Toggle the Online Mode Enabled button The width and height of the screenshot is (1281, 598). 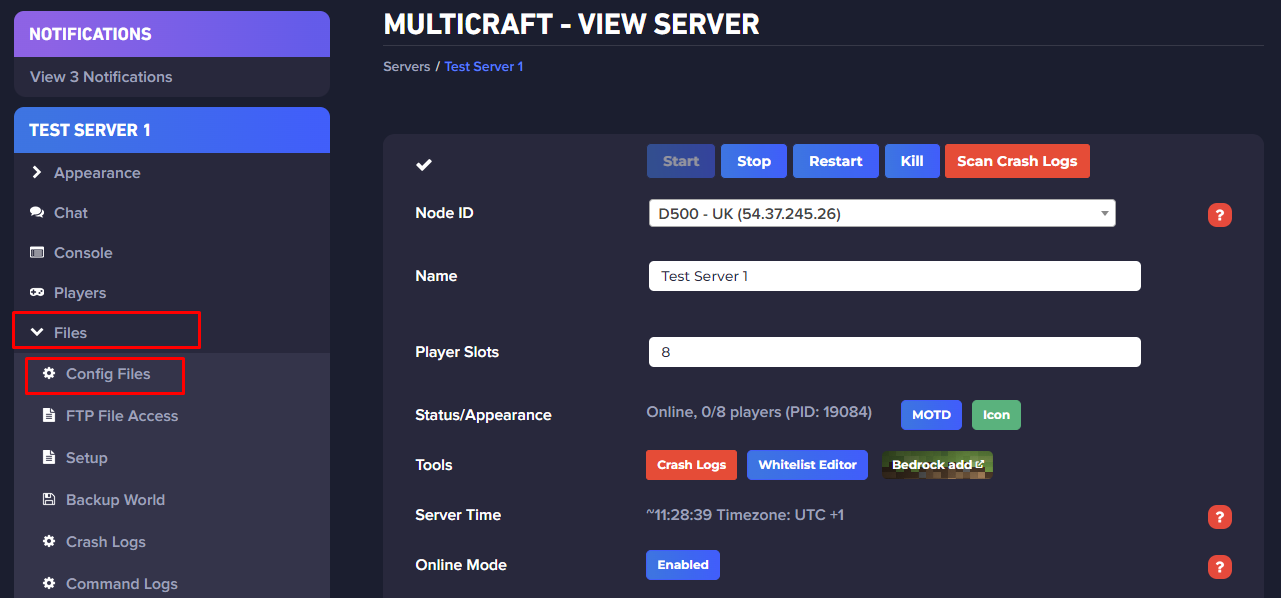point(682,565)
